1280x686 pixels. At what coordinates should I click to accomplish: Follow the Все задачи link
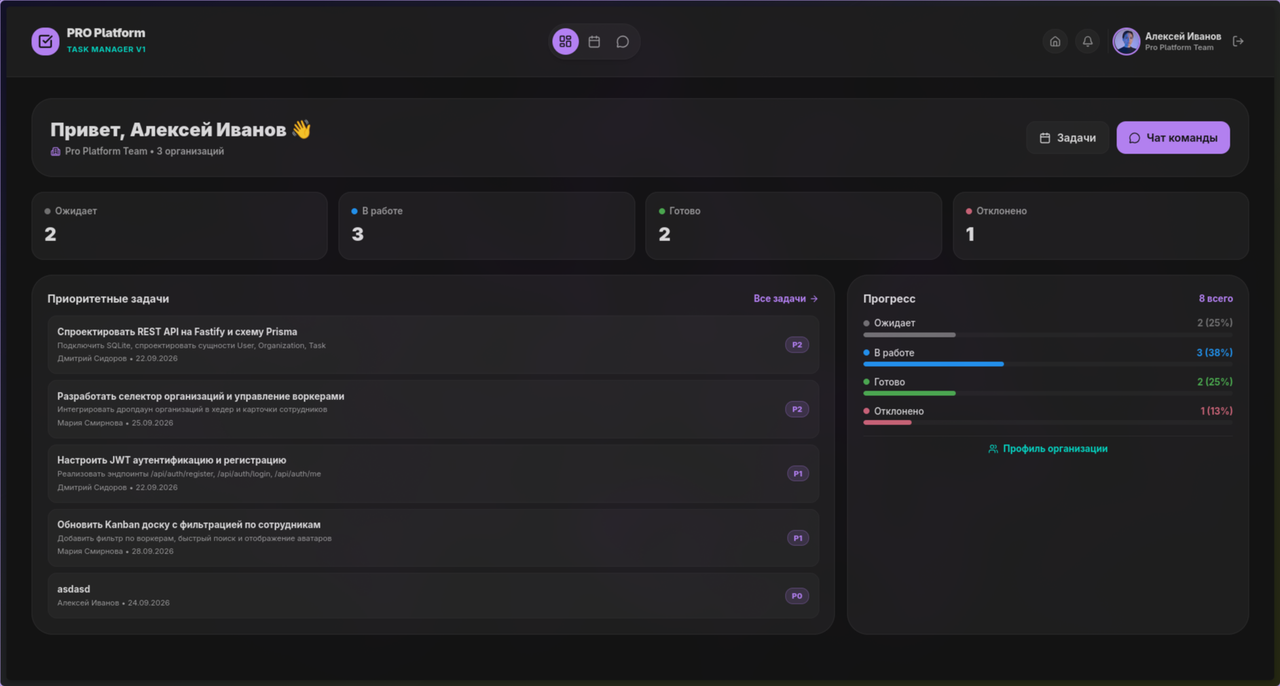pos(786,299)
